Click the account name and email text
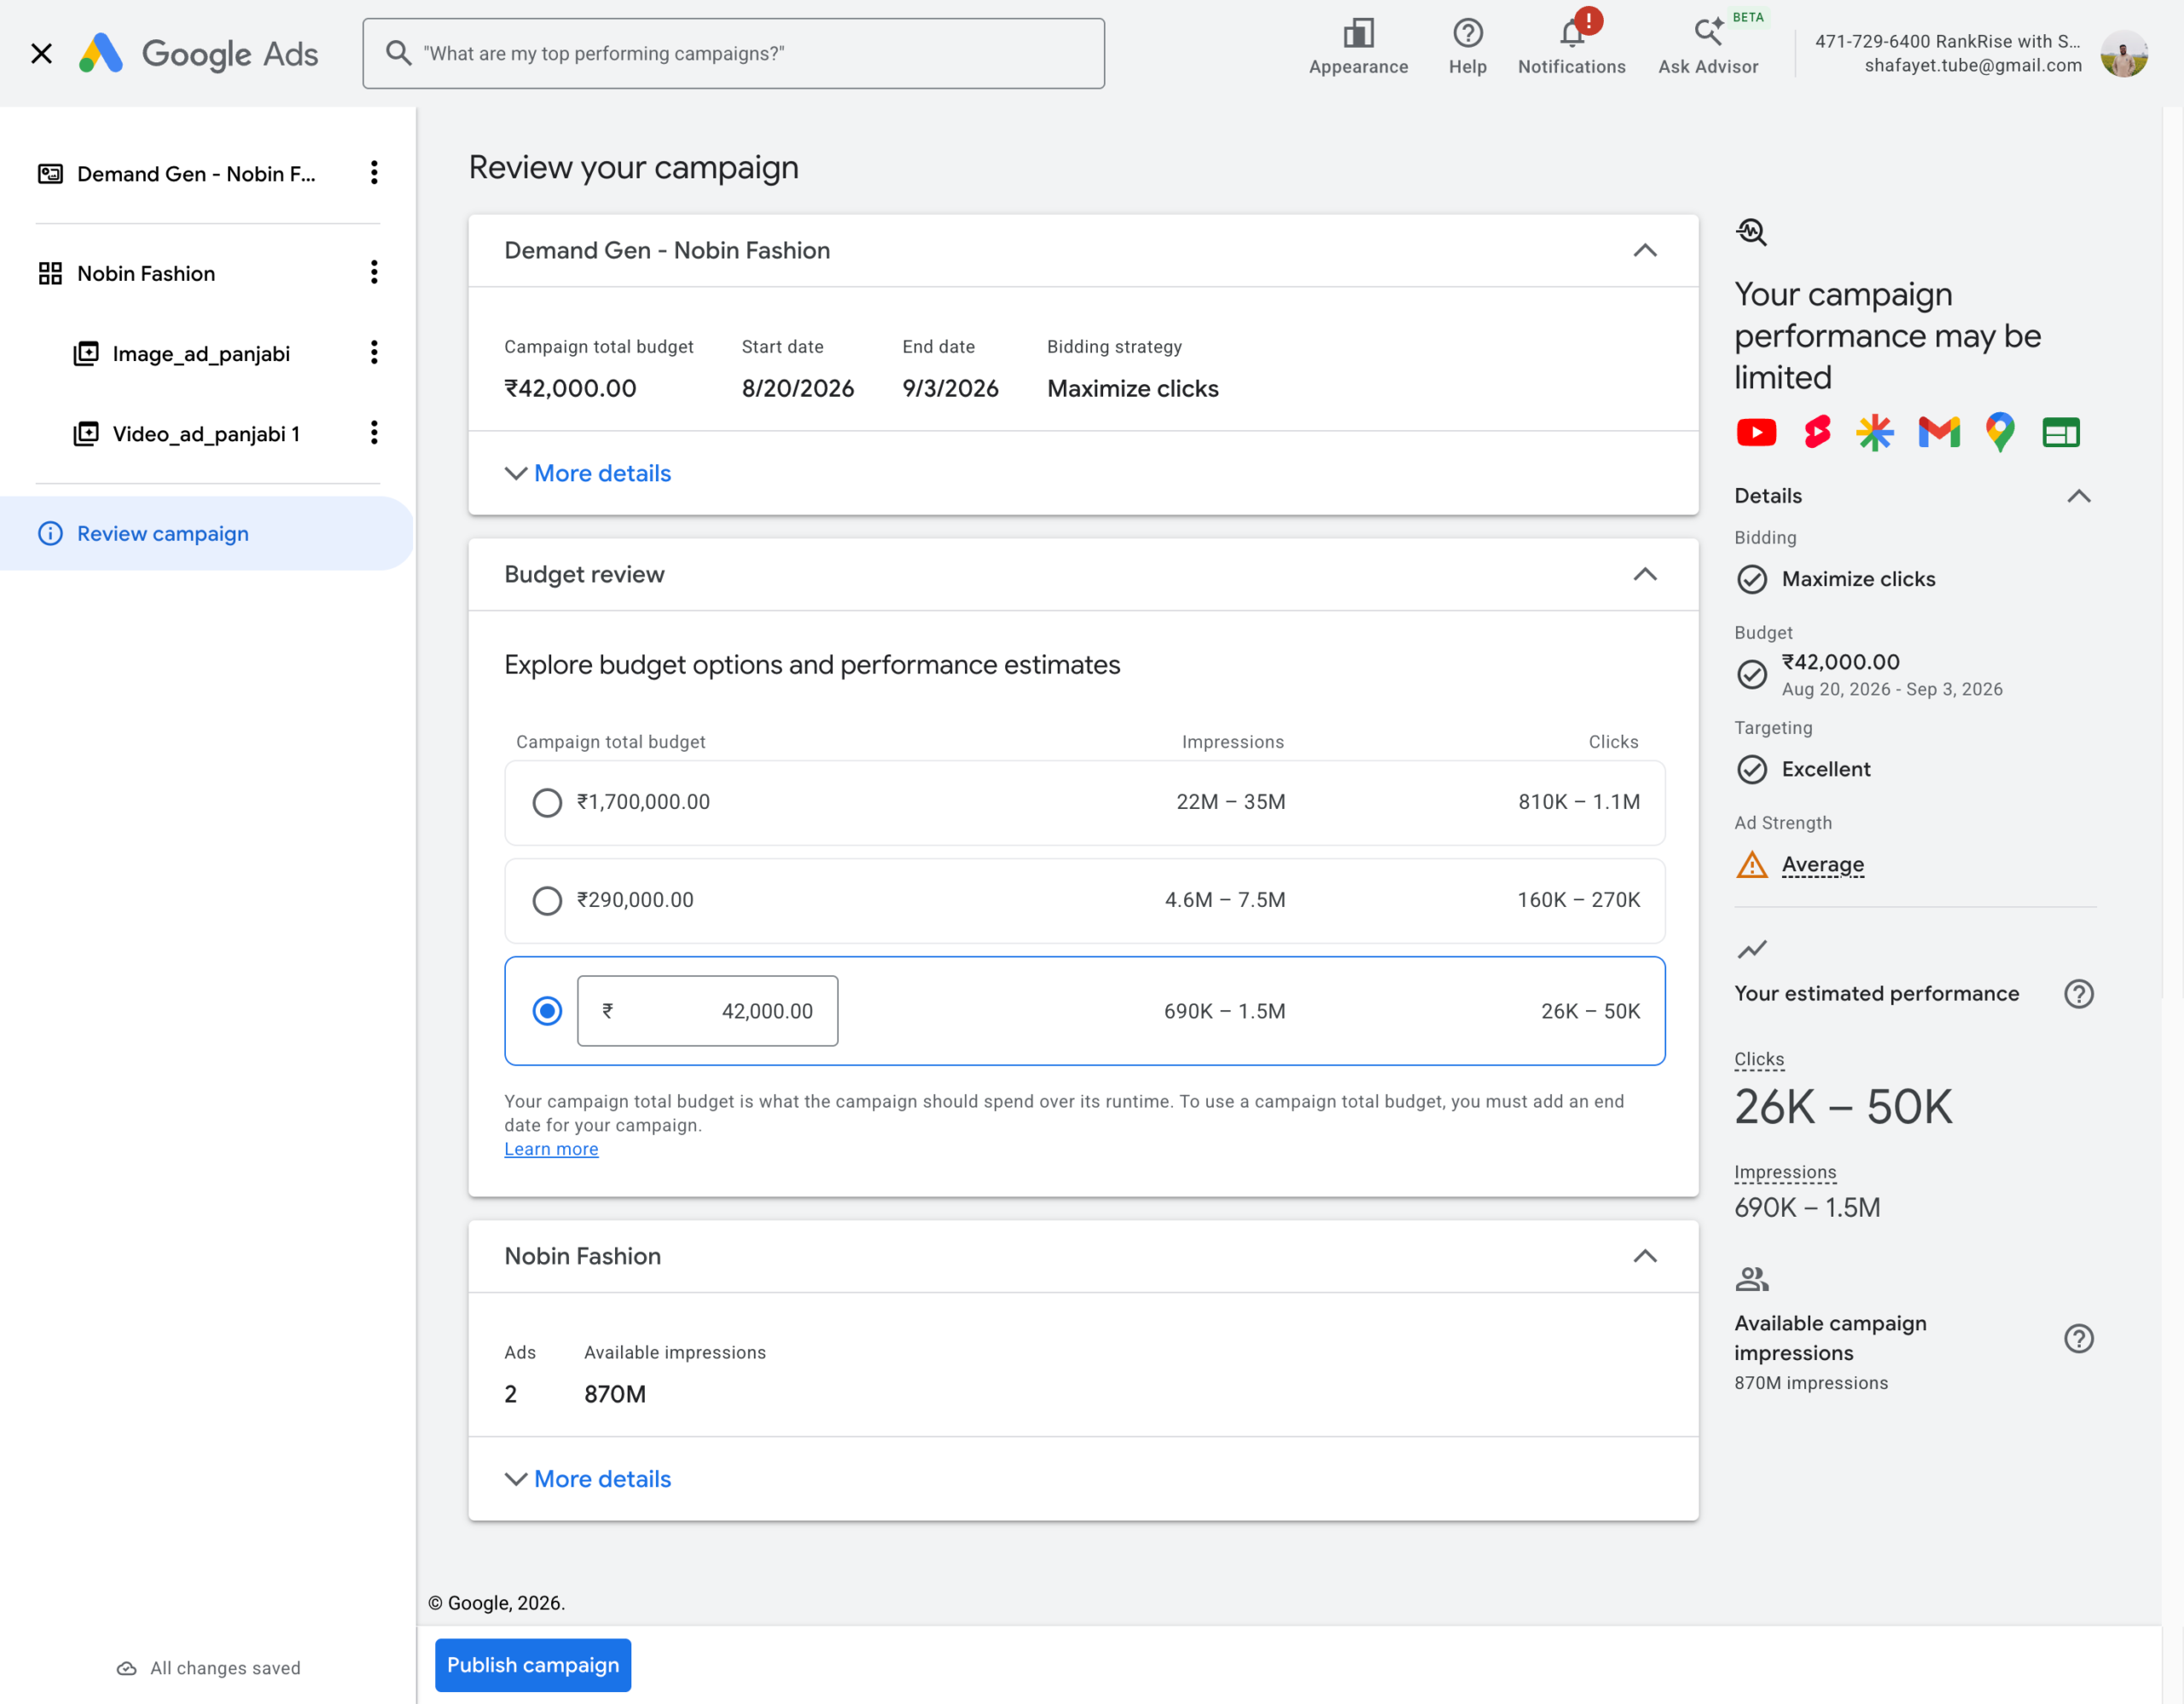 pyautogui.click(x=1948, y=53)
